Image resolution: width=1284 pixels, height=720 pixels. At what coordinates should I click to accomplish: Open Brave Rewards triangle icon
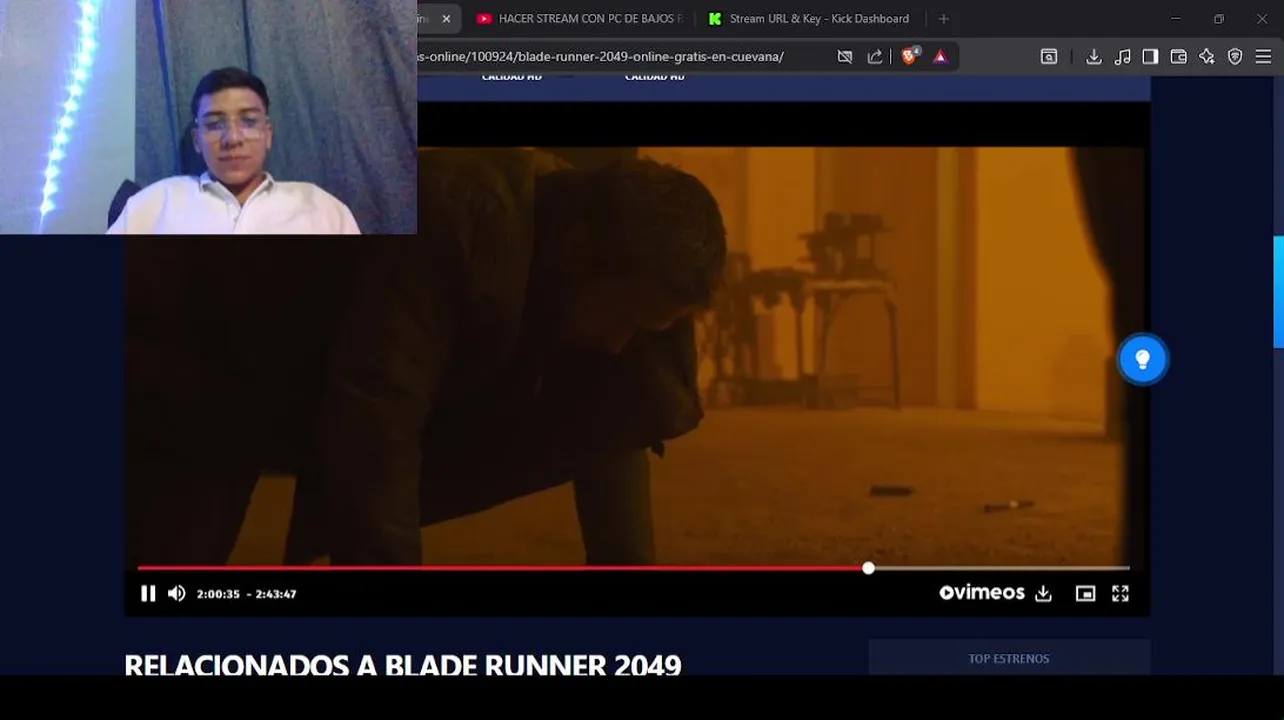pyautogui.click(x=940, y=57)
